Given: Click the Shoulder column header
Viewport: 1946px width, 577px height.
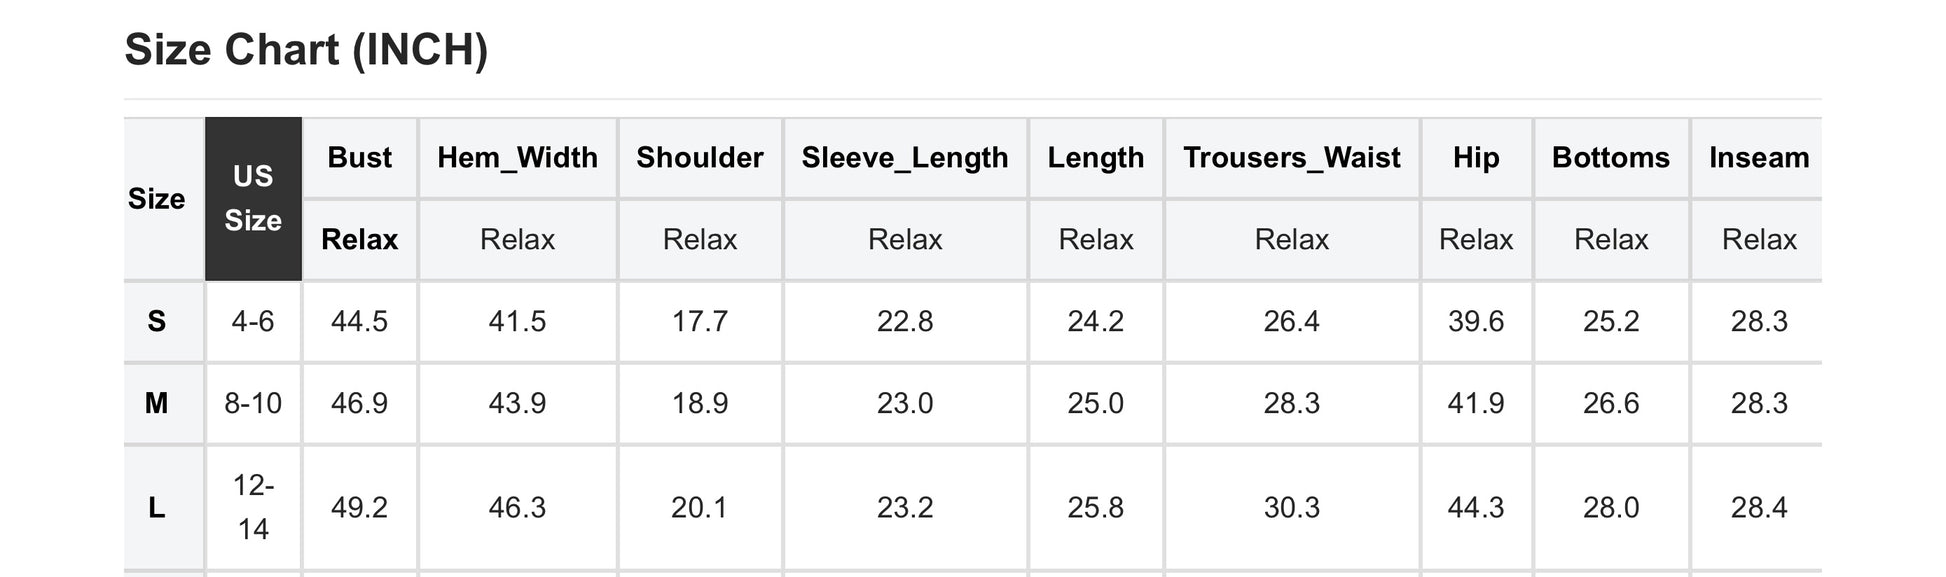Looking at the screenshot, I should pyautogui.click(x=699, y=158).
